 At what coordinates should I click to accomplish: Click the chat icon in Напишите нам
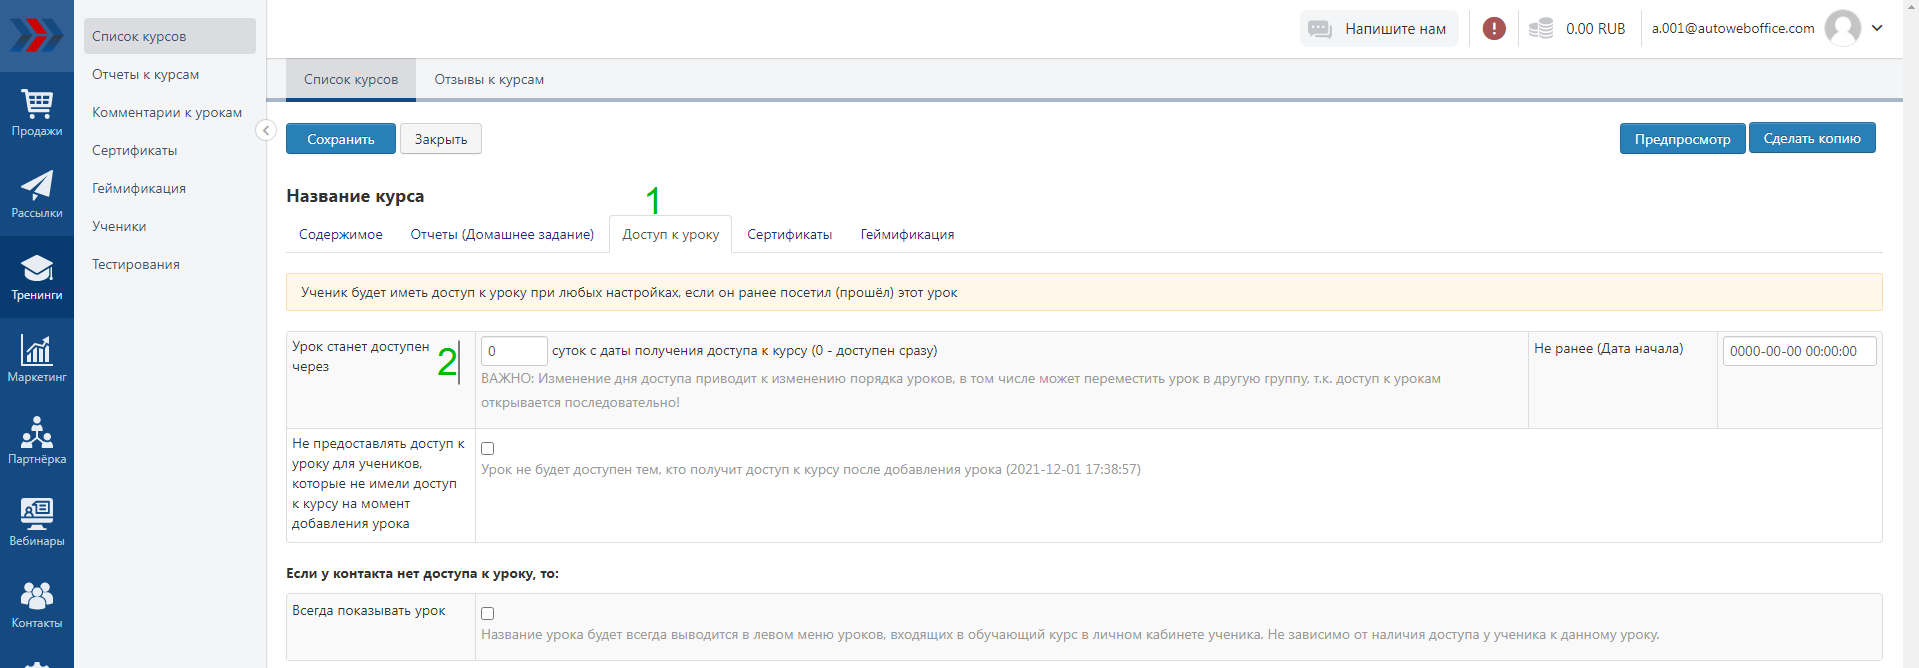(x=1320, y=29)
